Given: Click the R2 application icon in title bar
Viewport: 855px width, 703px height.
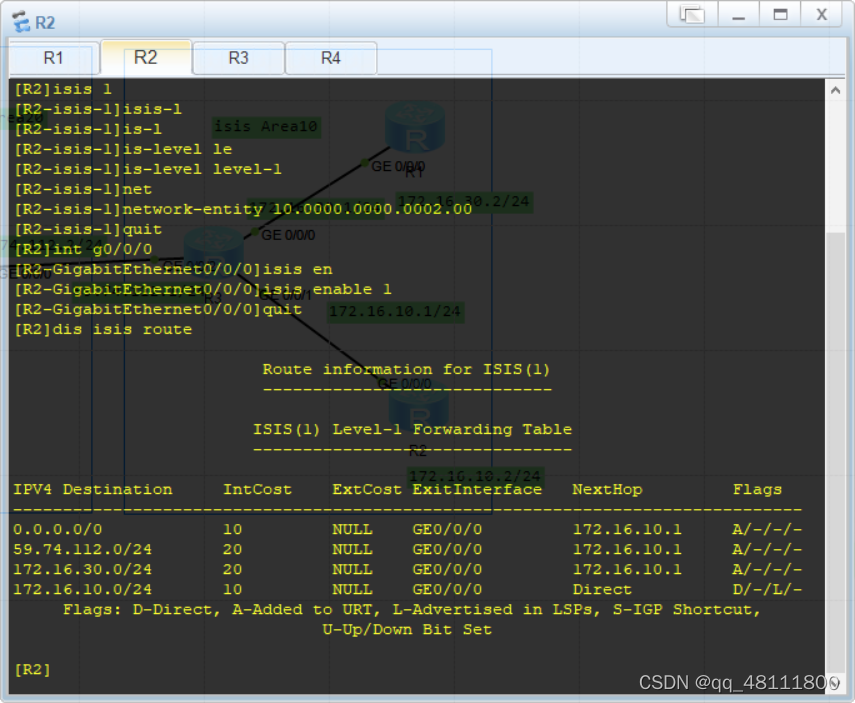Looking at the screenshot, I should (21, 22).
